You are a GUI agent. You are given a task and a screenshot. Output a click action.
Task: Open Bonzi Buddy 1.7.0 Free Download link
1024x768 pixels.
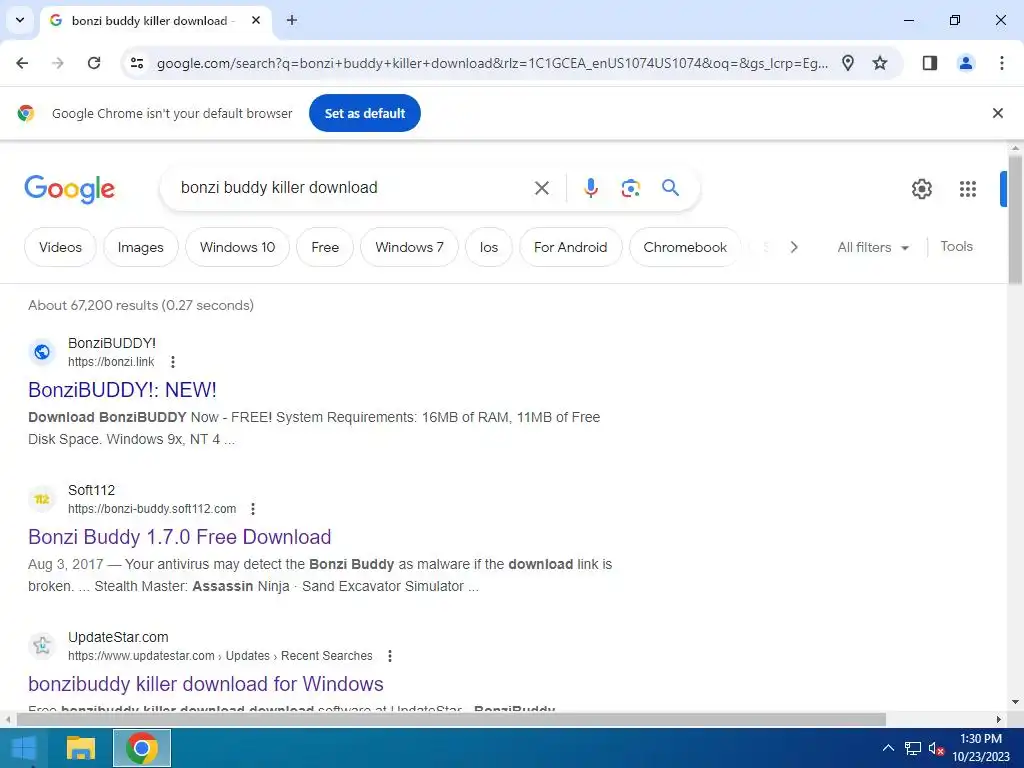coord(180,537)
